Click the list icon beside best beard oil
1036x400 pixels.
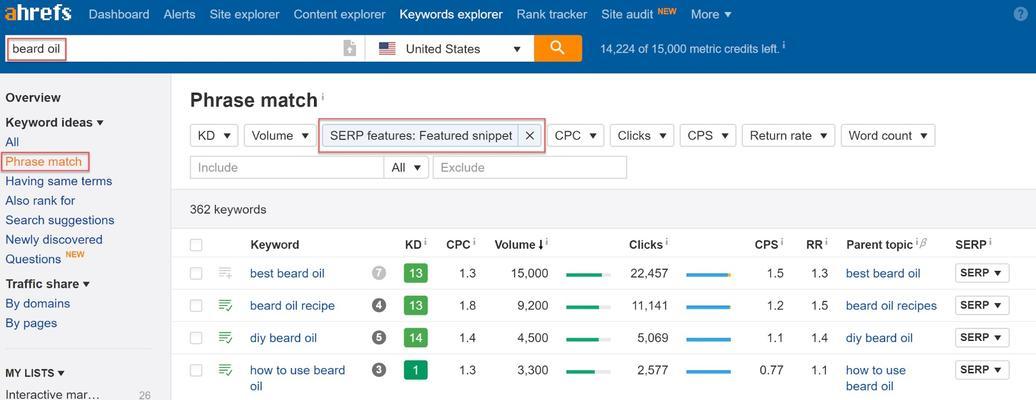[225, 273]
